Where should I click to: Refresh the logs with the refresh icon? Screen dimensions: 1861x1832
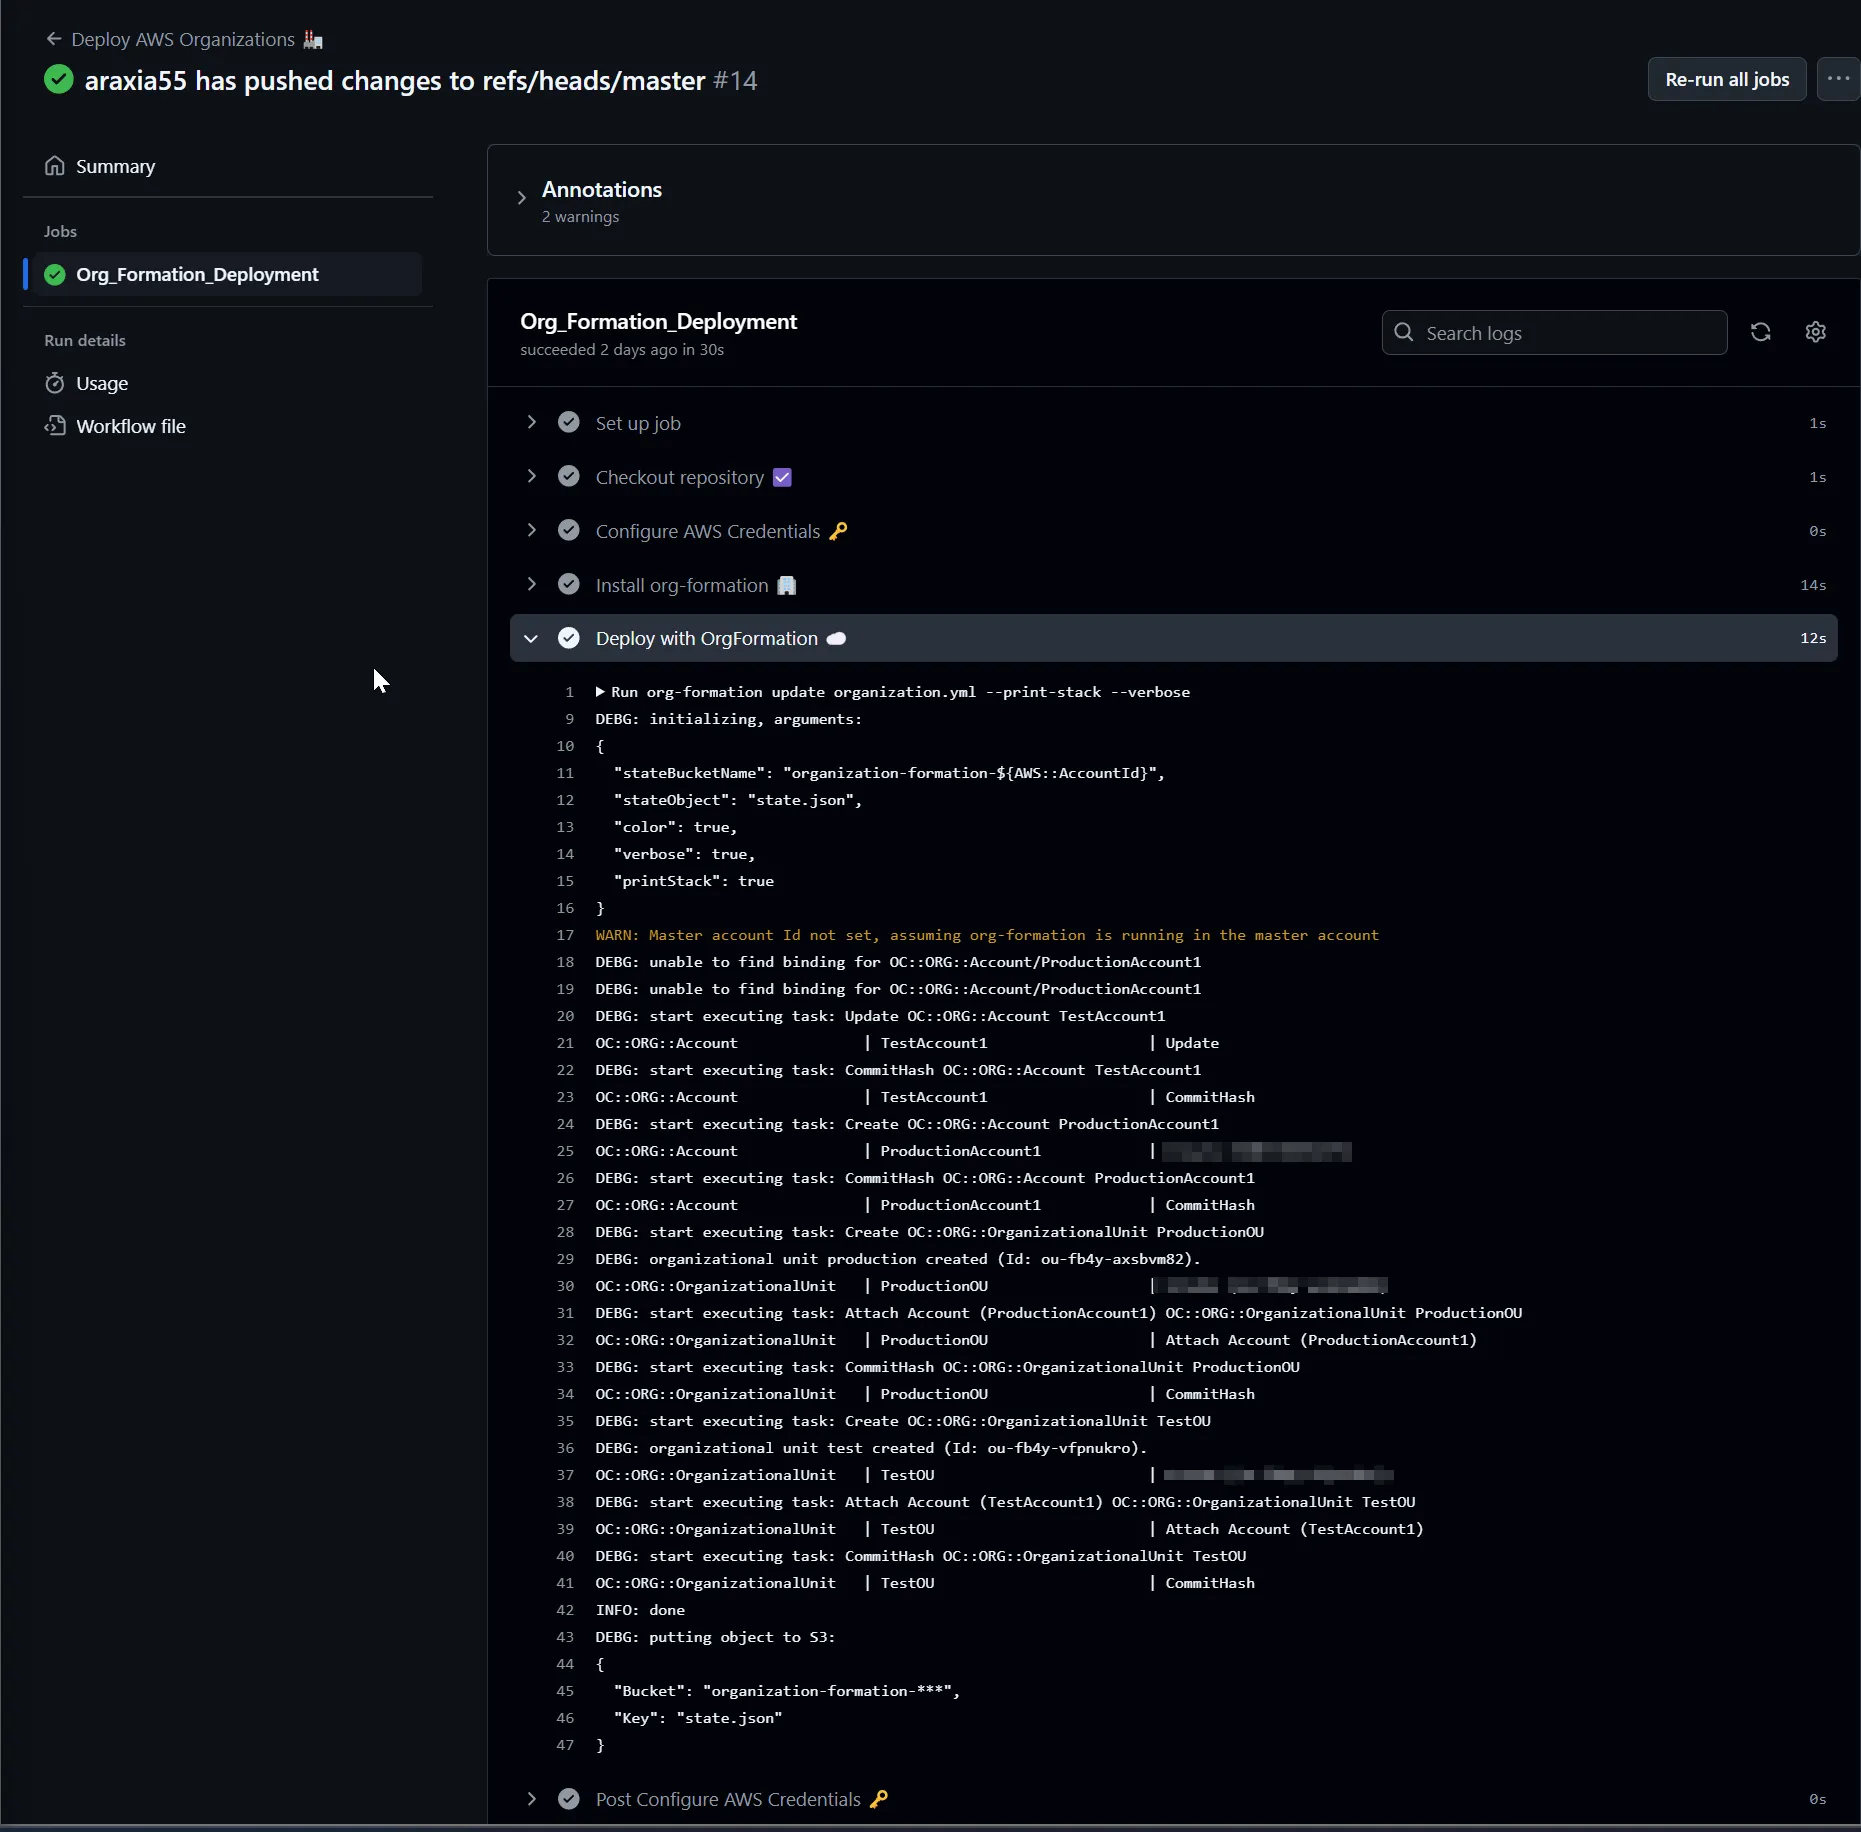coord(1761,332)
